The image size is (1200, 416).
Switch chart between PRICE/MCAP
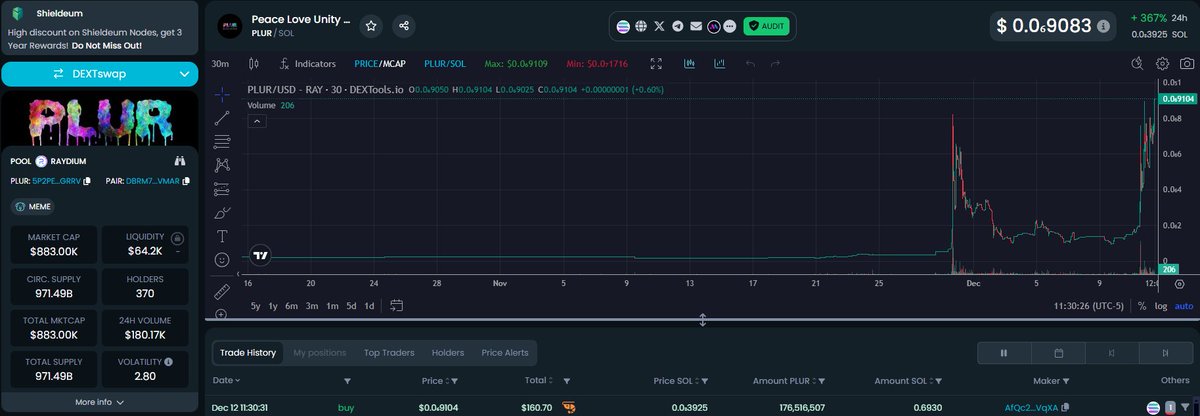381,64
